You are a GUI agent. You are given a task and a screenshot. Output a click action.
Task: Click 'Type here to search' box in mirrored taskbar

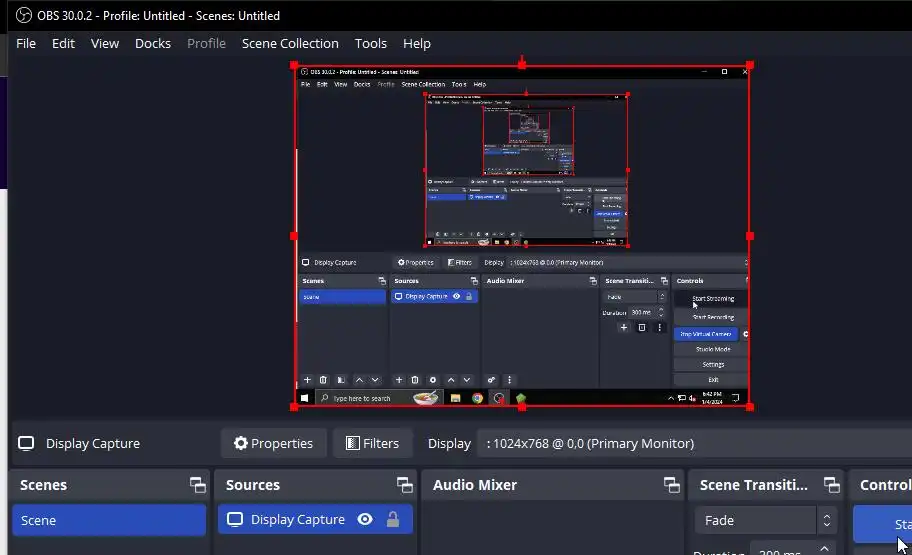[x=379, y=398]
